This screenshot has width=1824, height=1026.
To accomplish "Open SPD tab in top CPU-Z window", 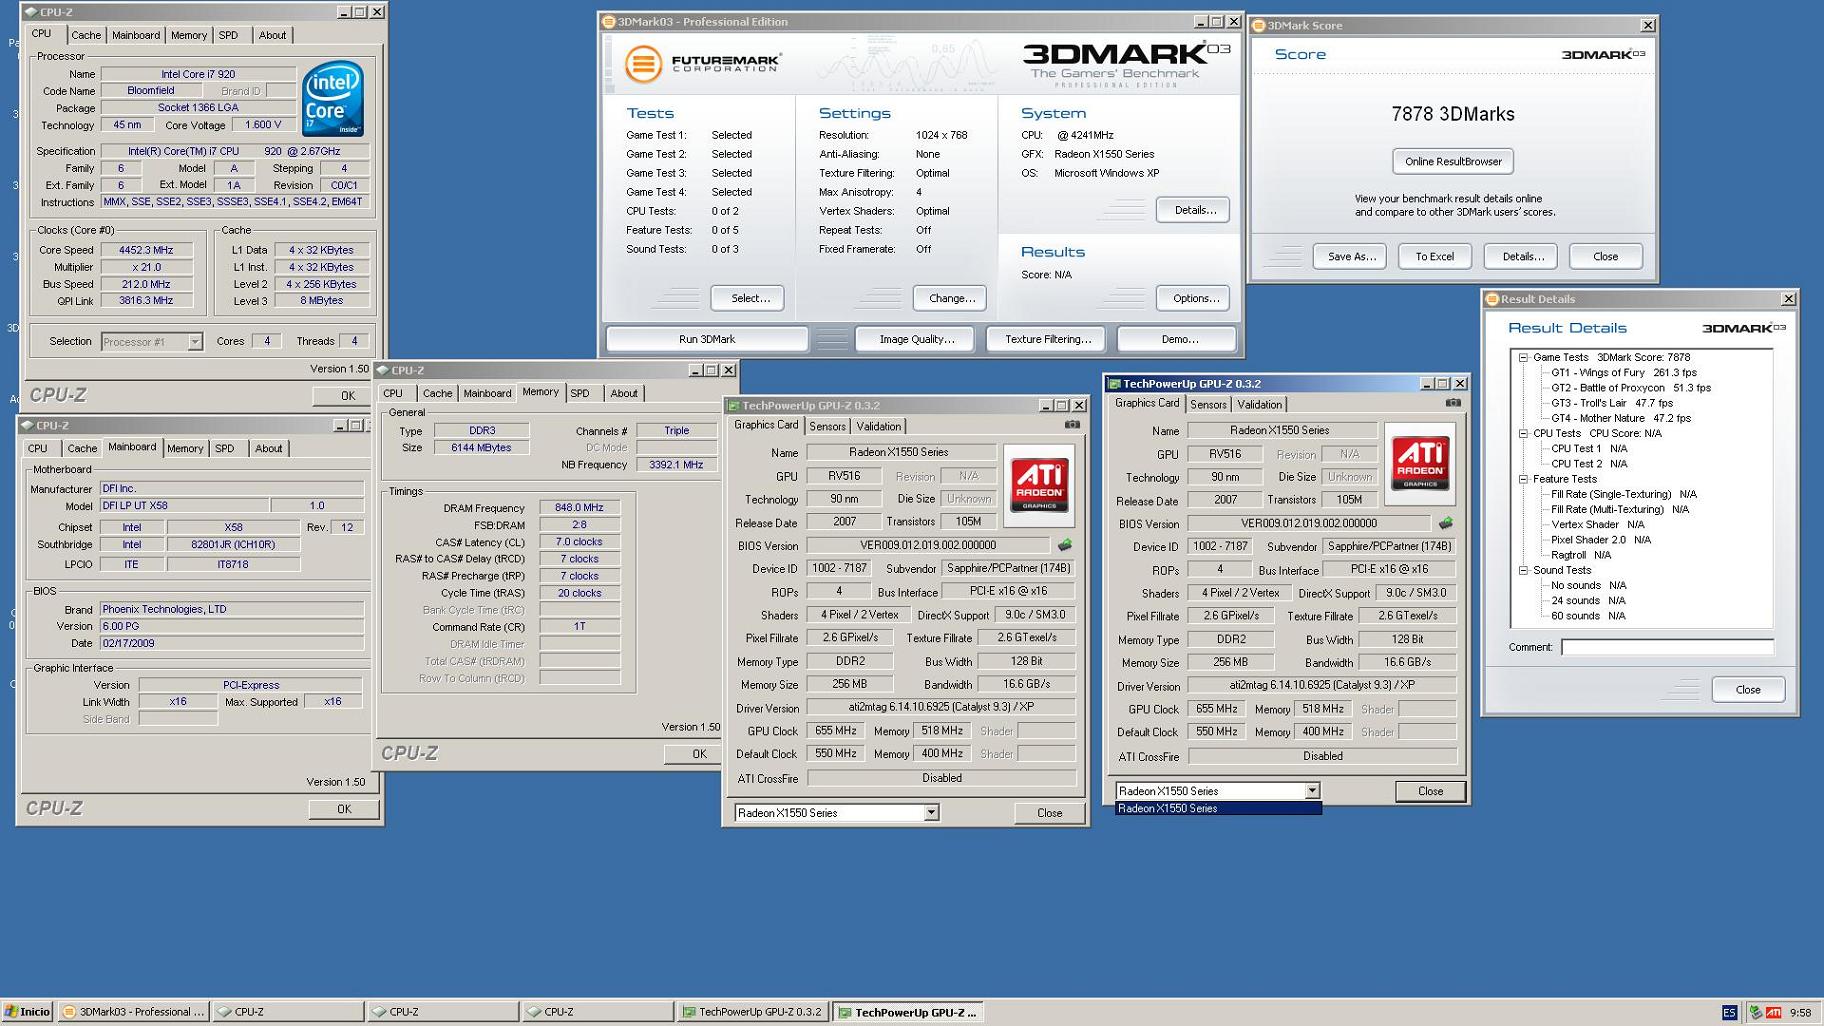I will (x=229, y=35).
